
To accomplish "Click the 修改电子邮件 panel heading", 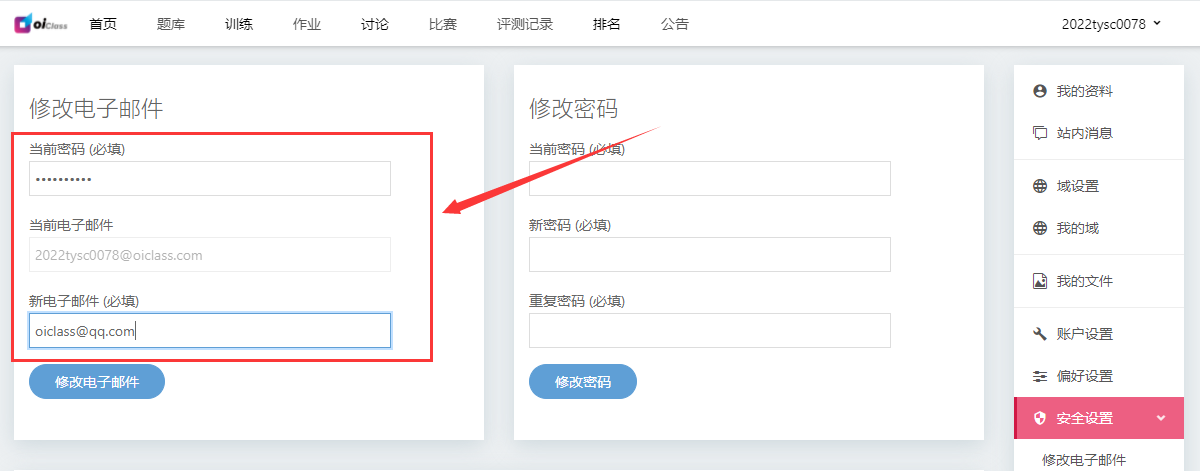I will [x=96, y=108].
